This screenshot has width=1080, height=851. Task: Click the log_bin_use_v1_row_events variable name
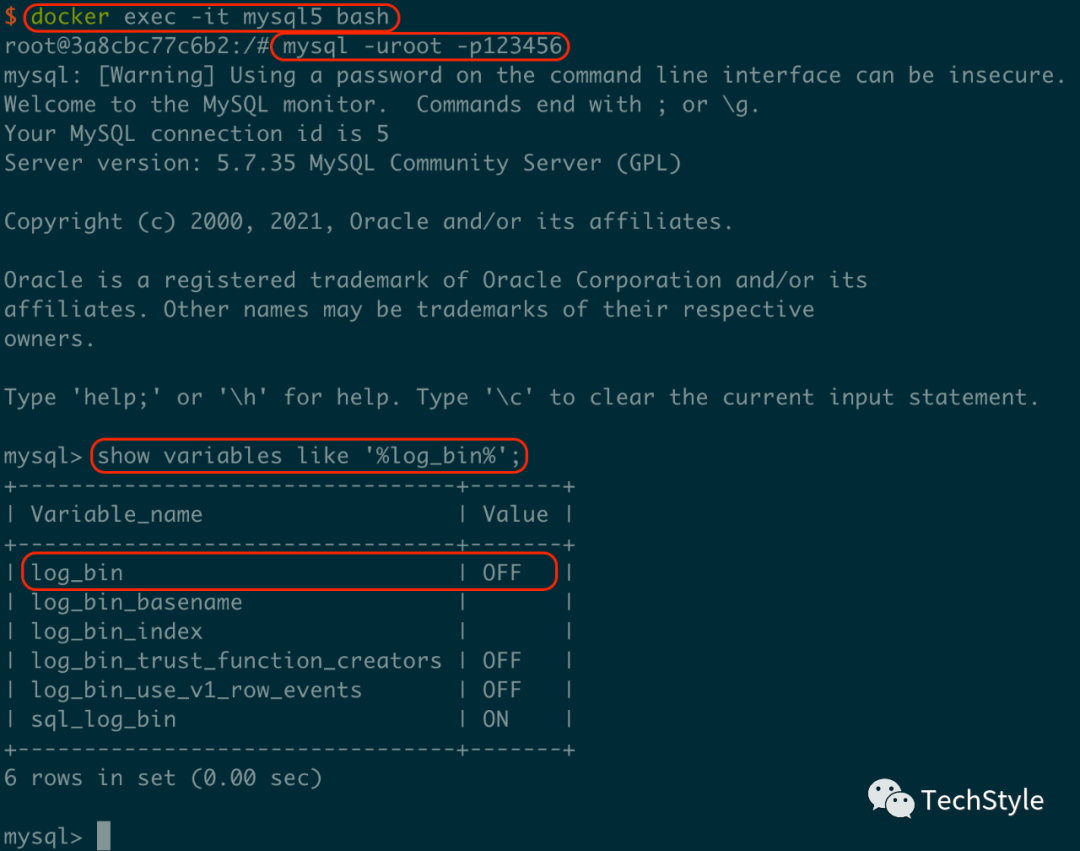[x=196, y=690]
